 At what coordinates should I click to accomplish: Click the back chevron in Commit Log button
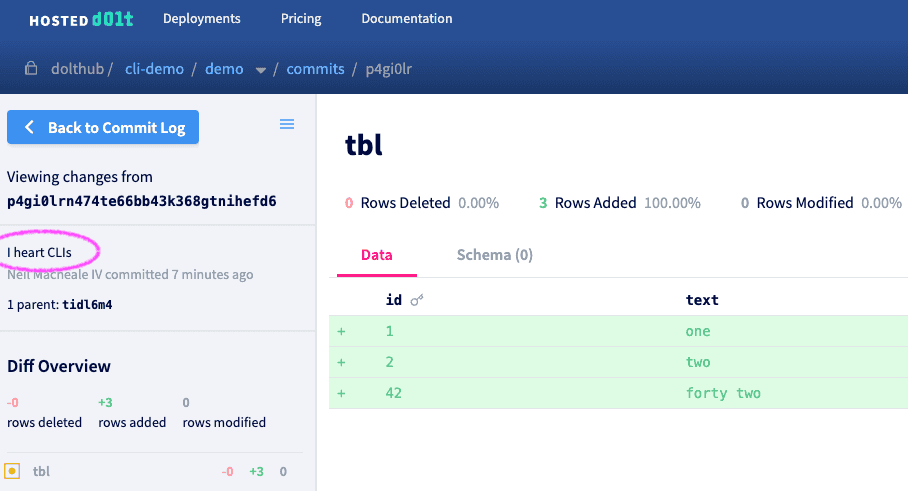[29, 127]
